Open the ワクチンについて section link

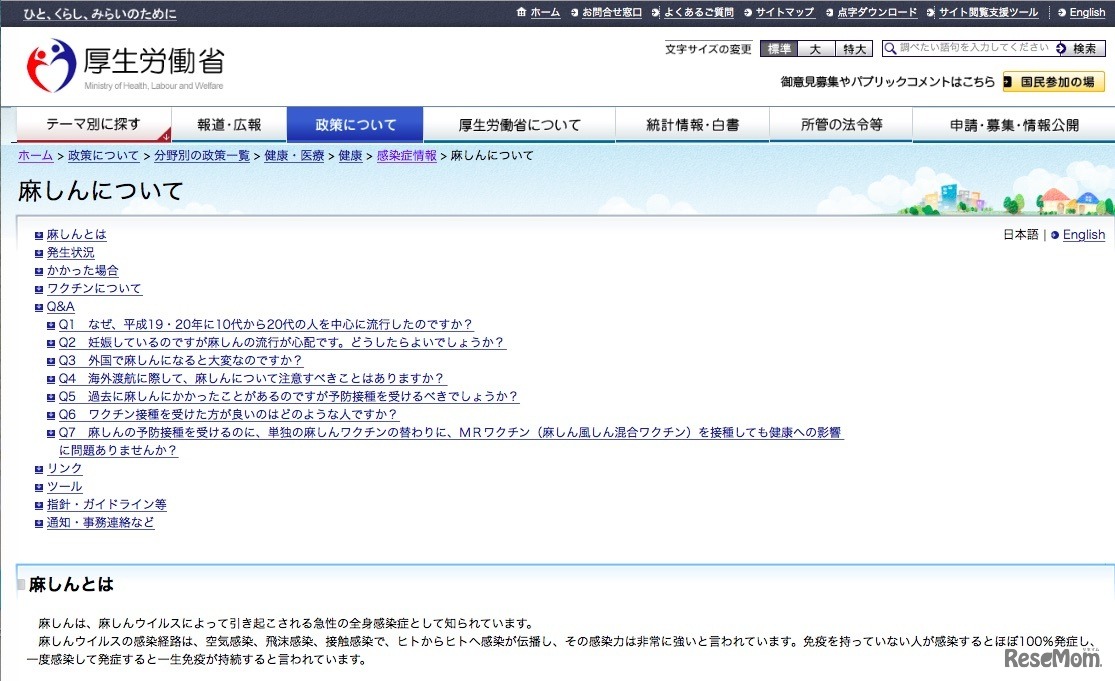coord(94,289)
